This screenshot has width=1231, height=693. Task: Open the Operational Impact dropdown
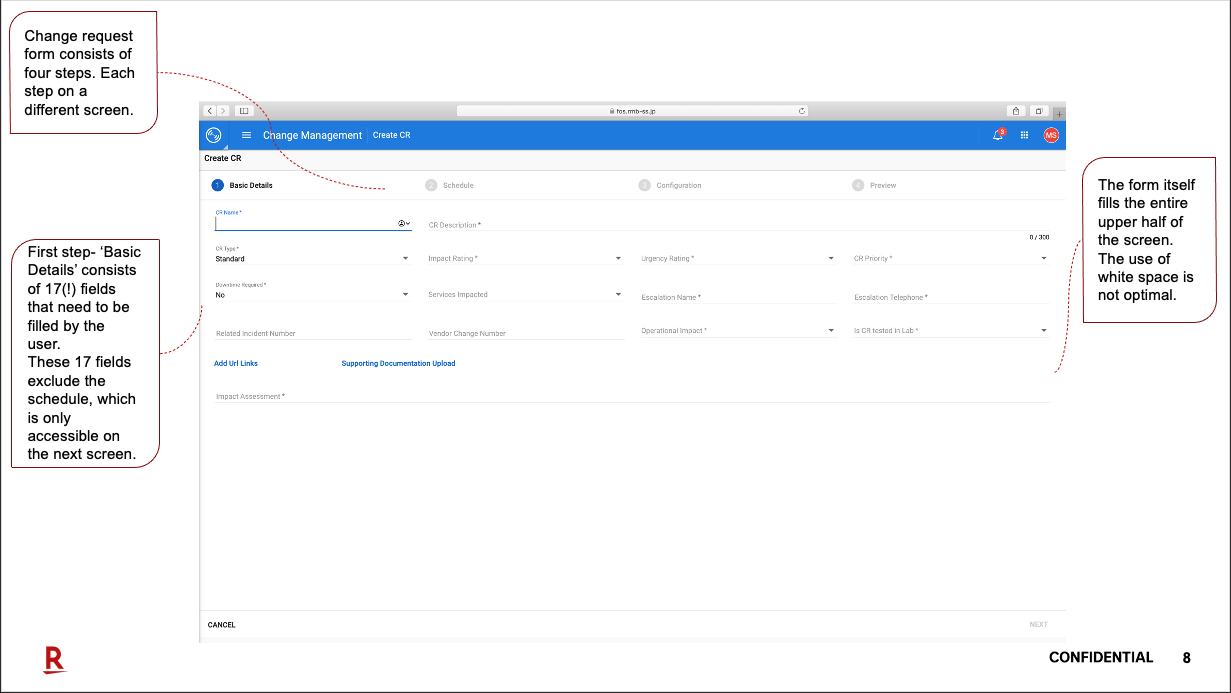coord(738,330)
